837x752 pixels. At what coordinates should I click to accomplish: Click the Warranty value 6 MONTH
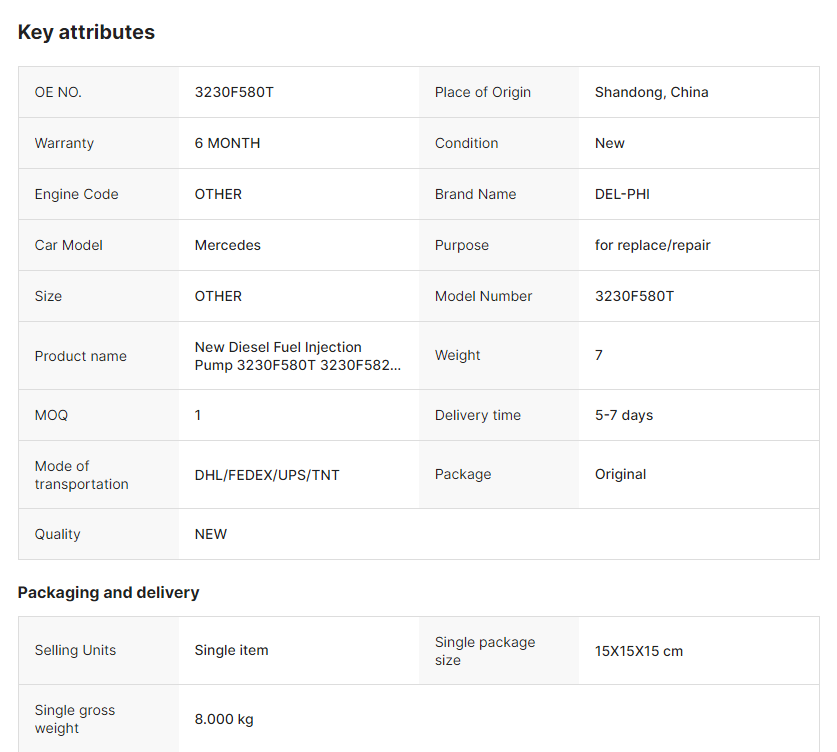(x=227, y=143)
